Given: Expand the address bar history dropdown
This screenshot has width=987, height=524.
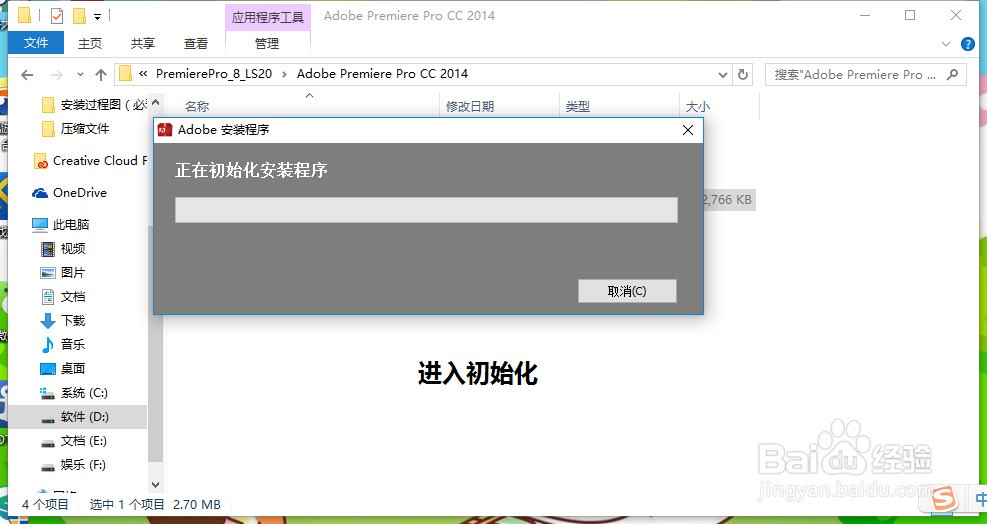Looking at the screenshot, I should coord(723,75).
